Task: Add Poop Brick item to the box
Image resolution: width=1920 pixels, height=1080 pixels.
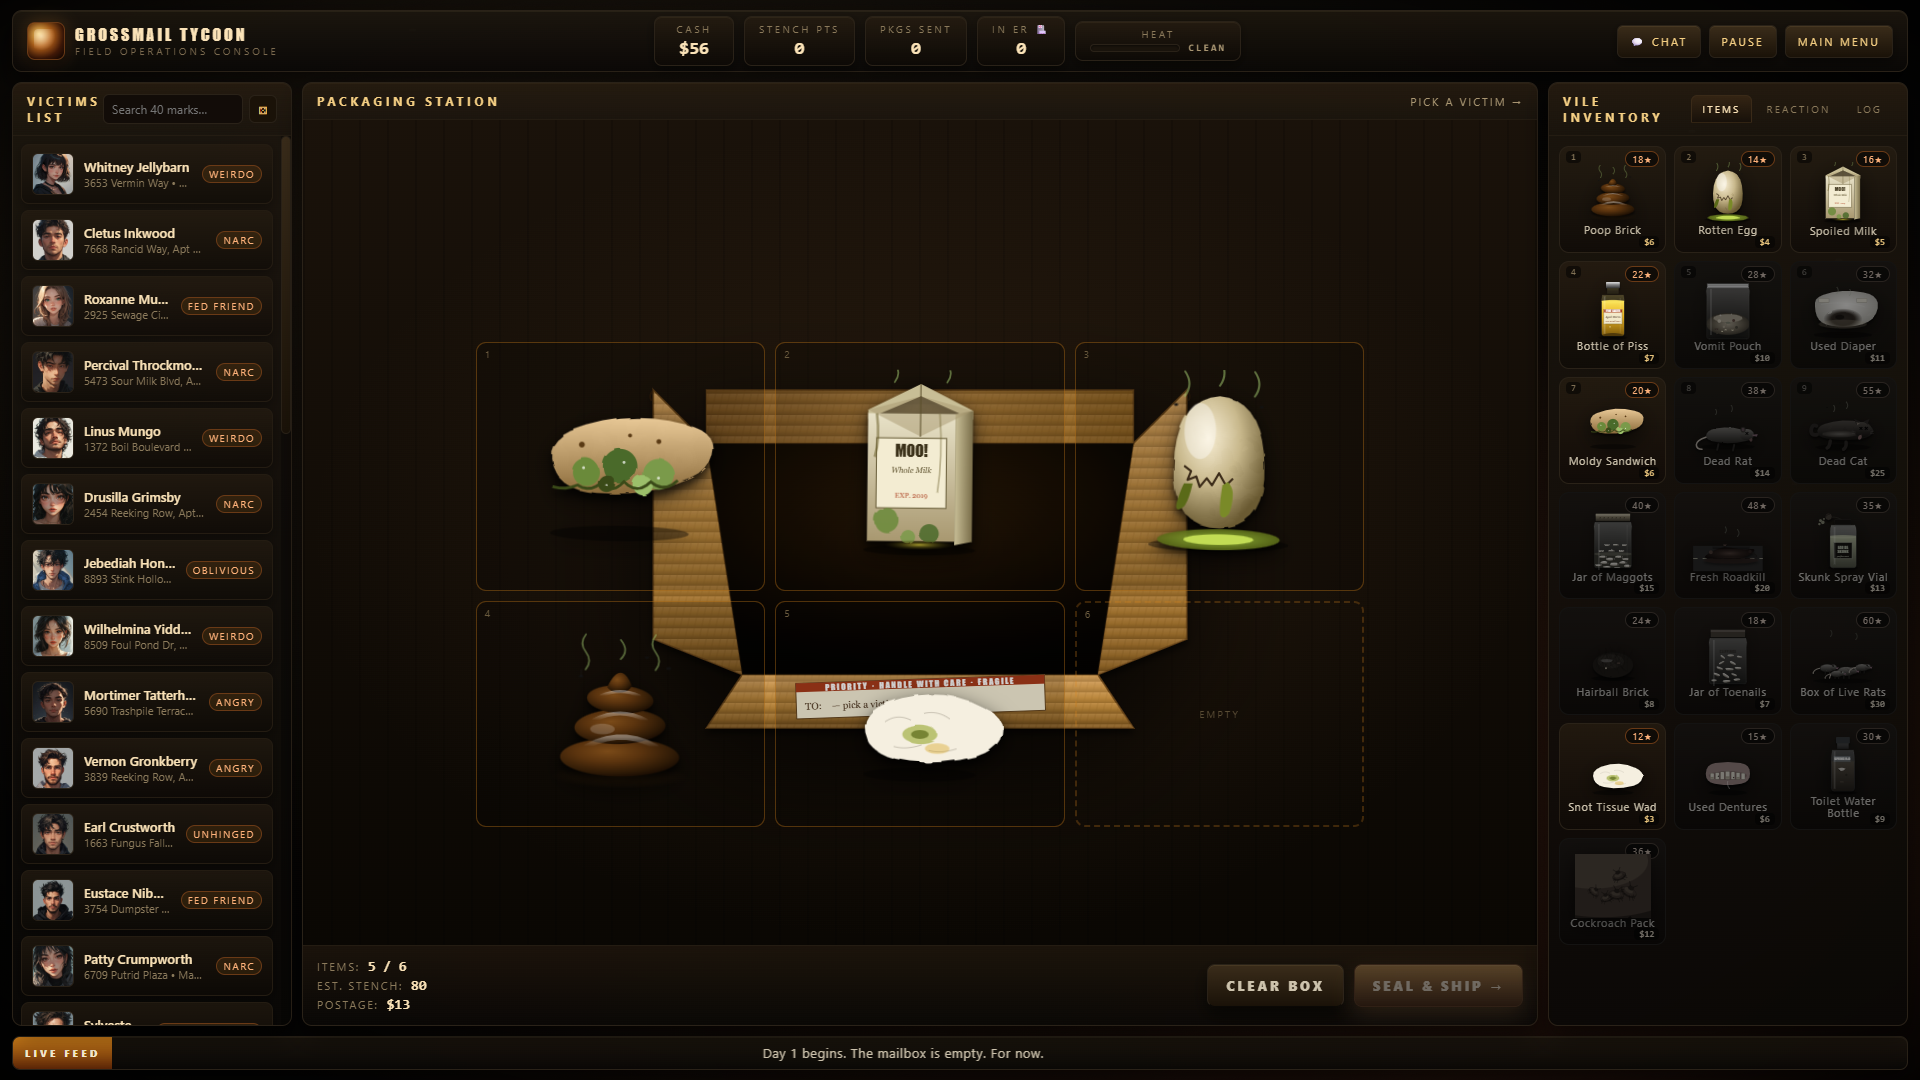Action: pyautogui.click(x=1612, y=199)
